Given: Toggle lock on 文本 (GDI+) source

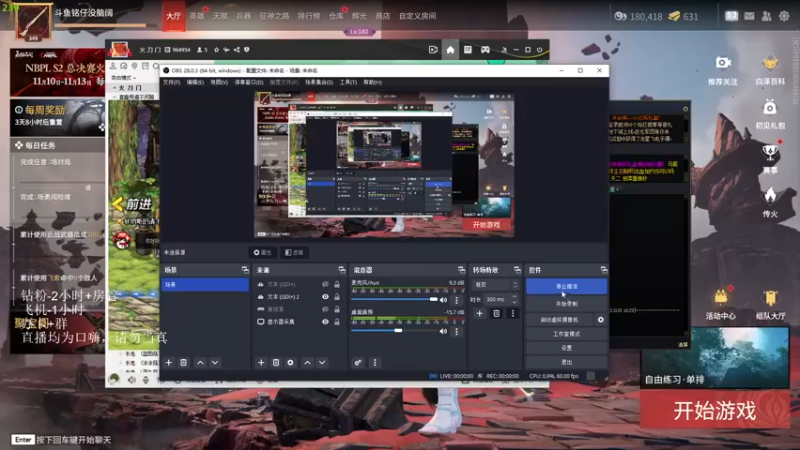Looking at the screenshot, I should click(337, 284).
